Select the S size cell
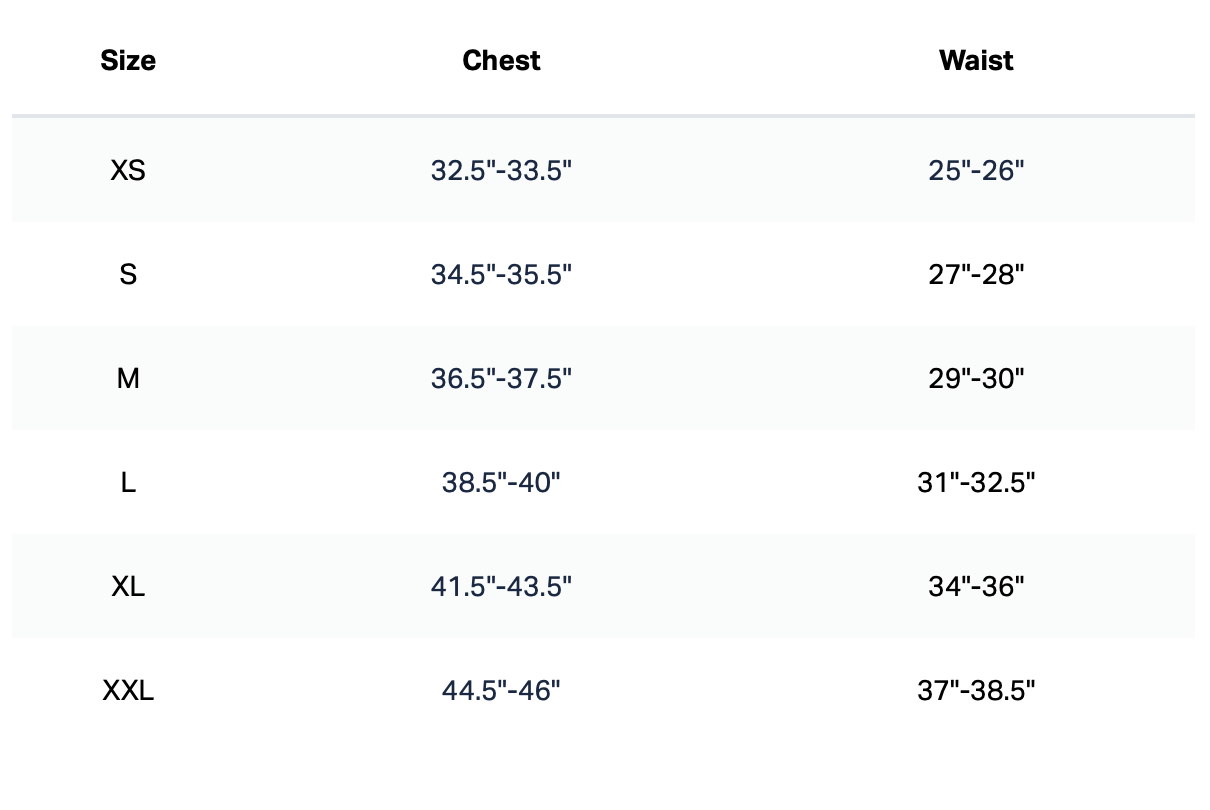 click(x=128, y=275)
